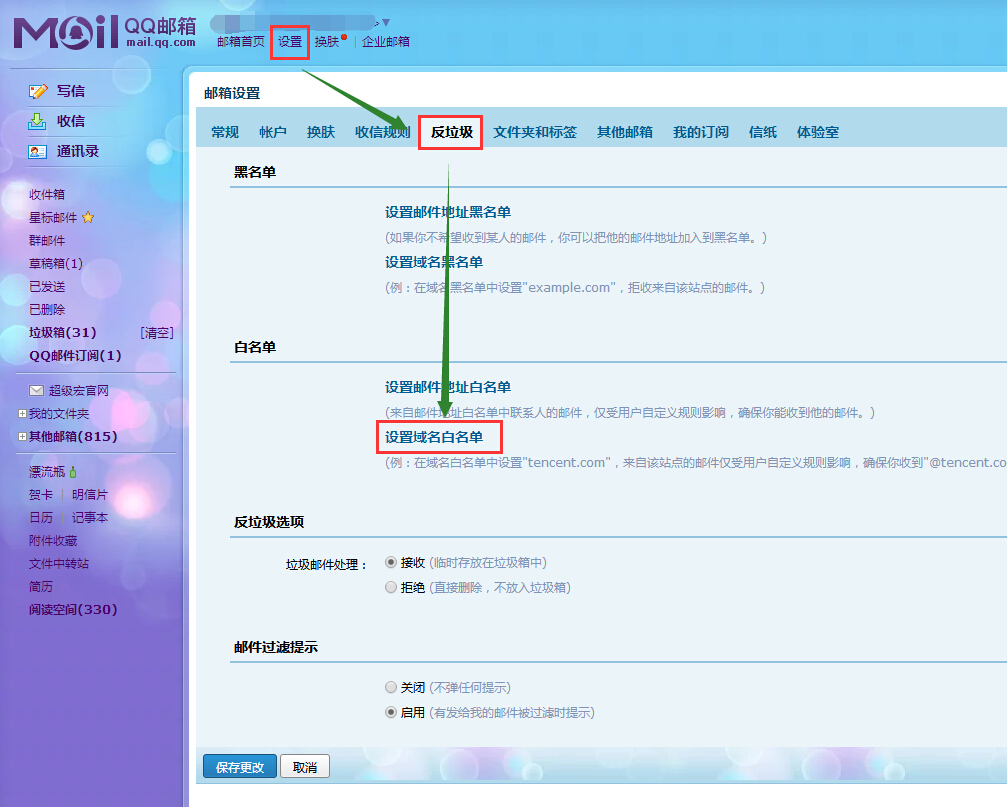
Task: Select the 拒绝 spam handling radio button
Action: pos(391,588)
